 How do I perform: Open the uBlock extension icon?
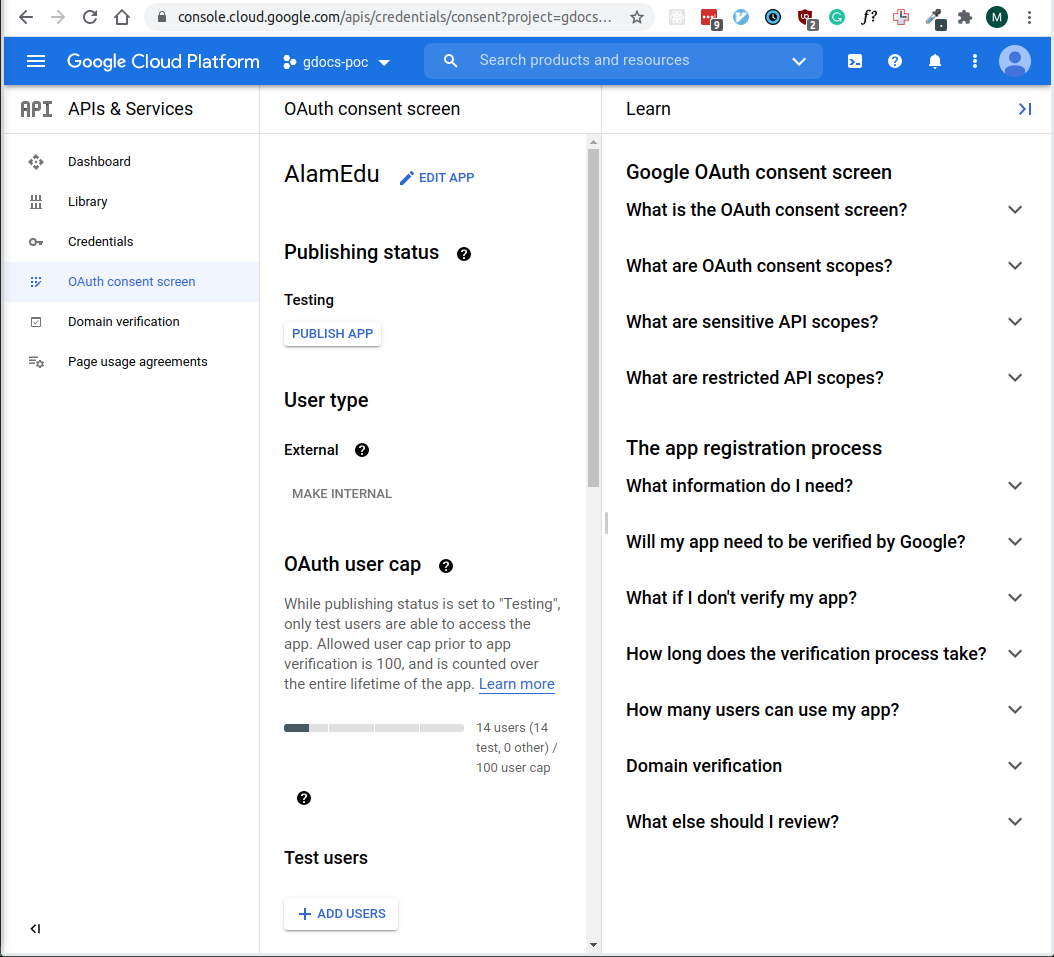coord(805,19)
